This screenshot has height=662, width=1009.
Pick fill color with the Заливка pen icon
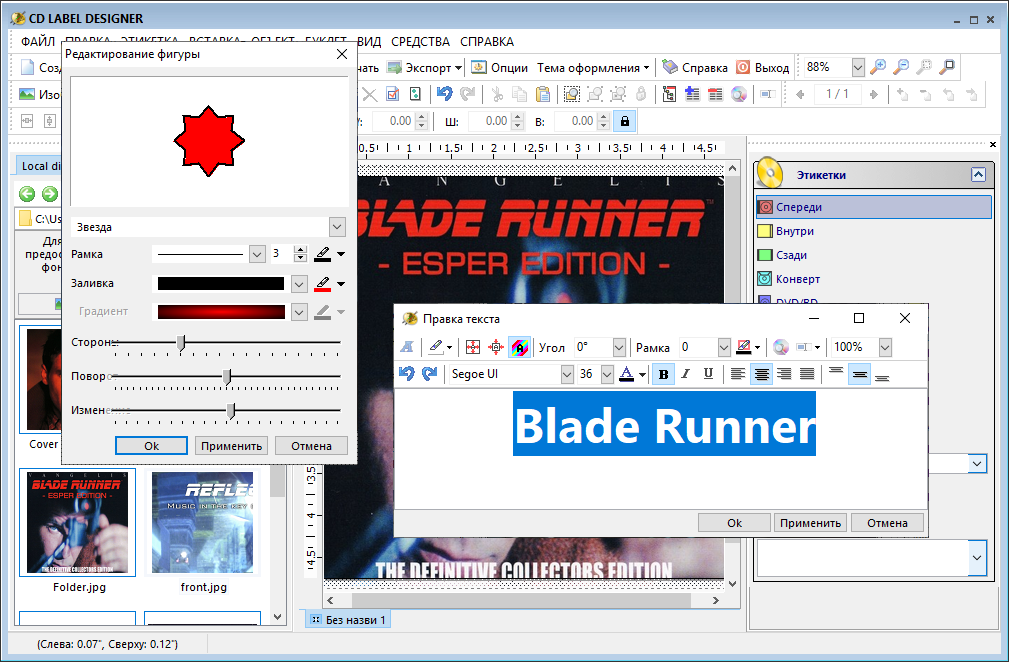tap(323, 283)
